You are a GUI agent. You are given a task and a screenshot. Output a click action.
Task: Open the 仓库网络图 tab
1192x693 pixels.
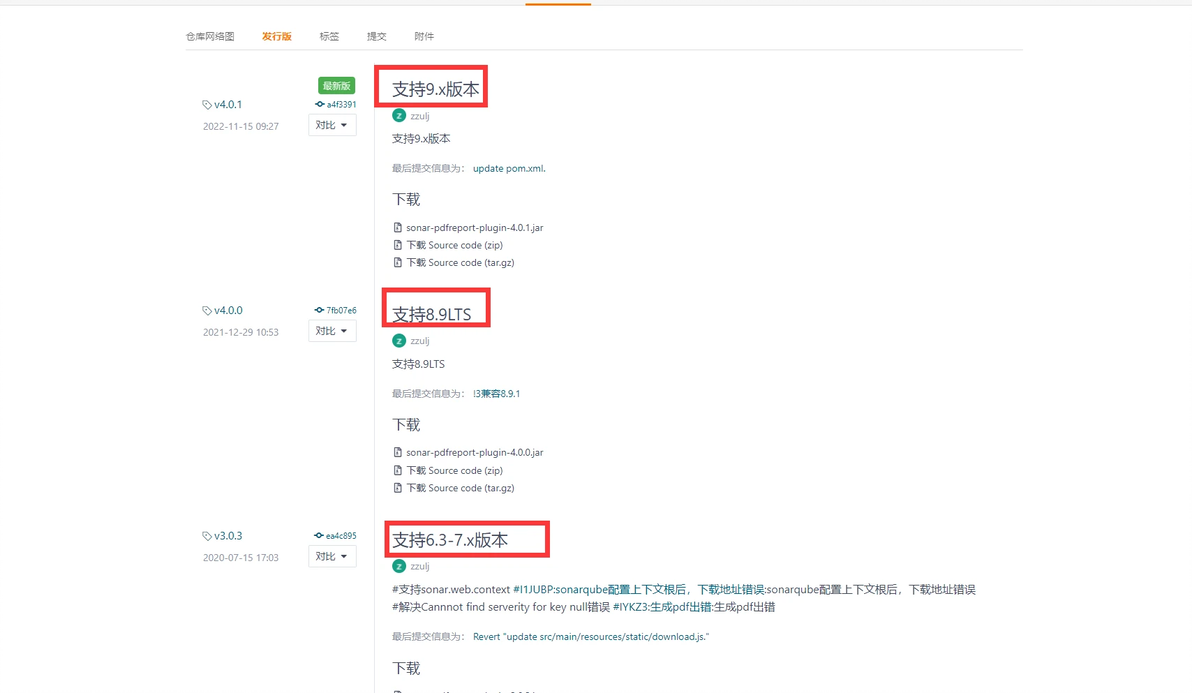click(210, 36)
